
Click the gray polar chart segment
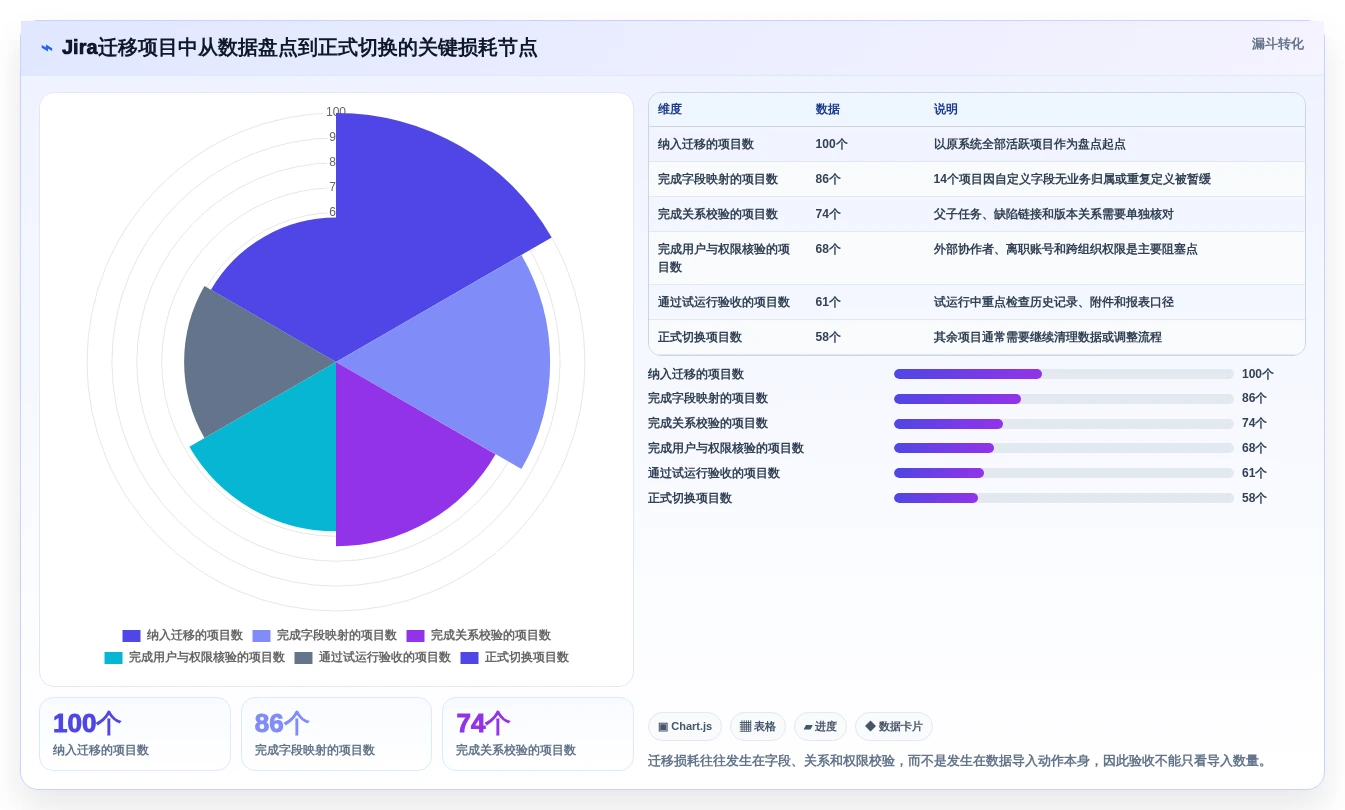pos(250,360)
